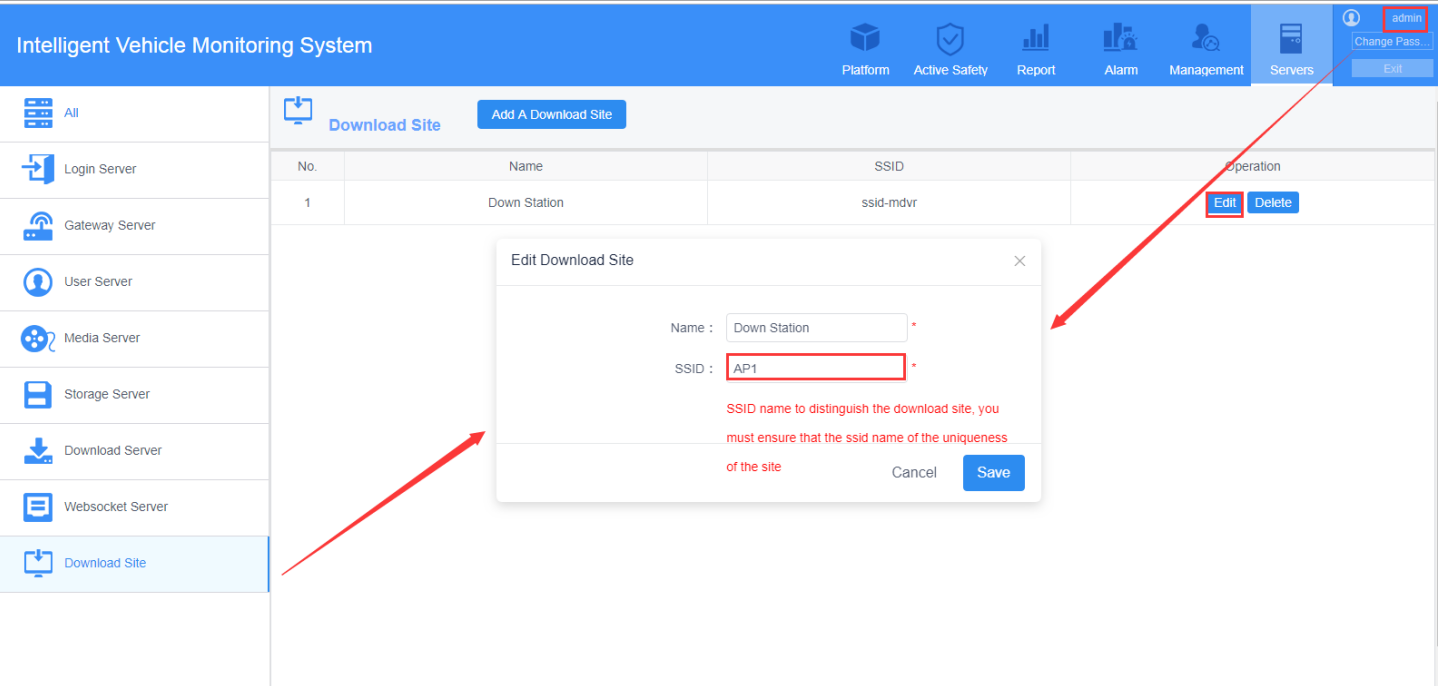Open the Platform cube icon
The image size is (1438, 686).
[865, 39]
